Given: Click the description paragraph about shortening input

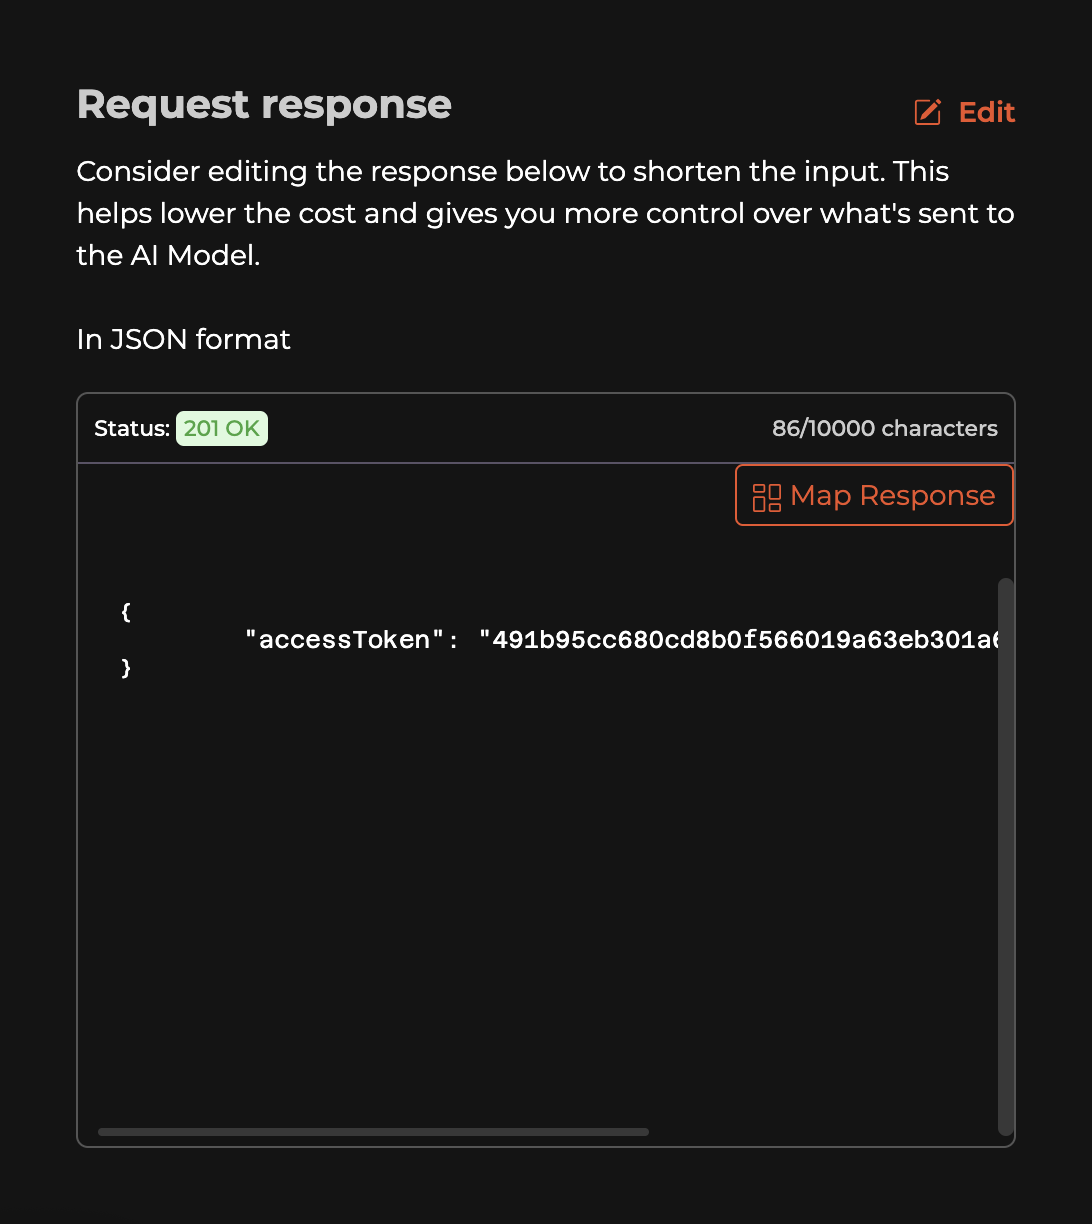Looking at the screenshot, I should tap(546, 214).
